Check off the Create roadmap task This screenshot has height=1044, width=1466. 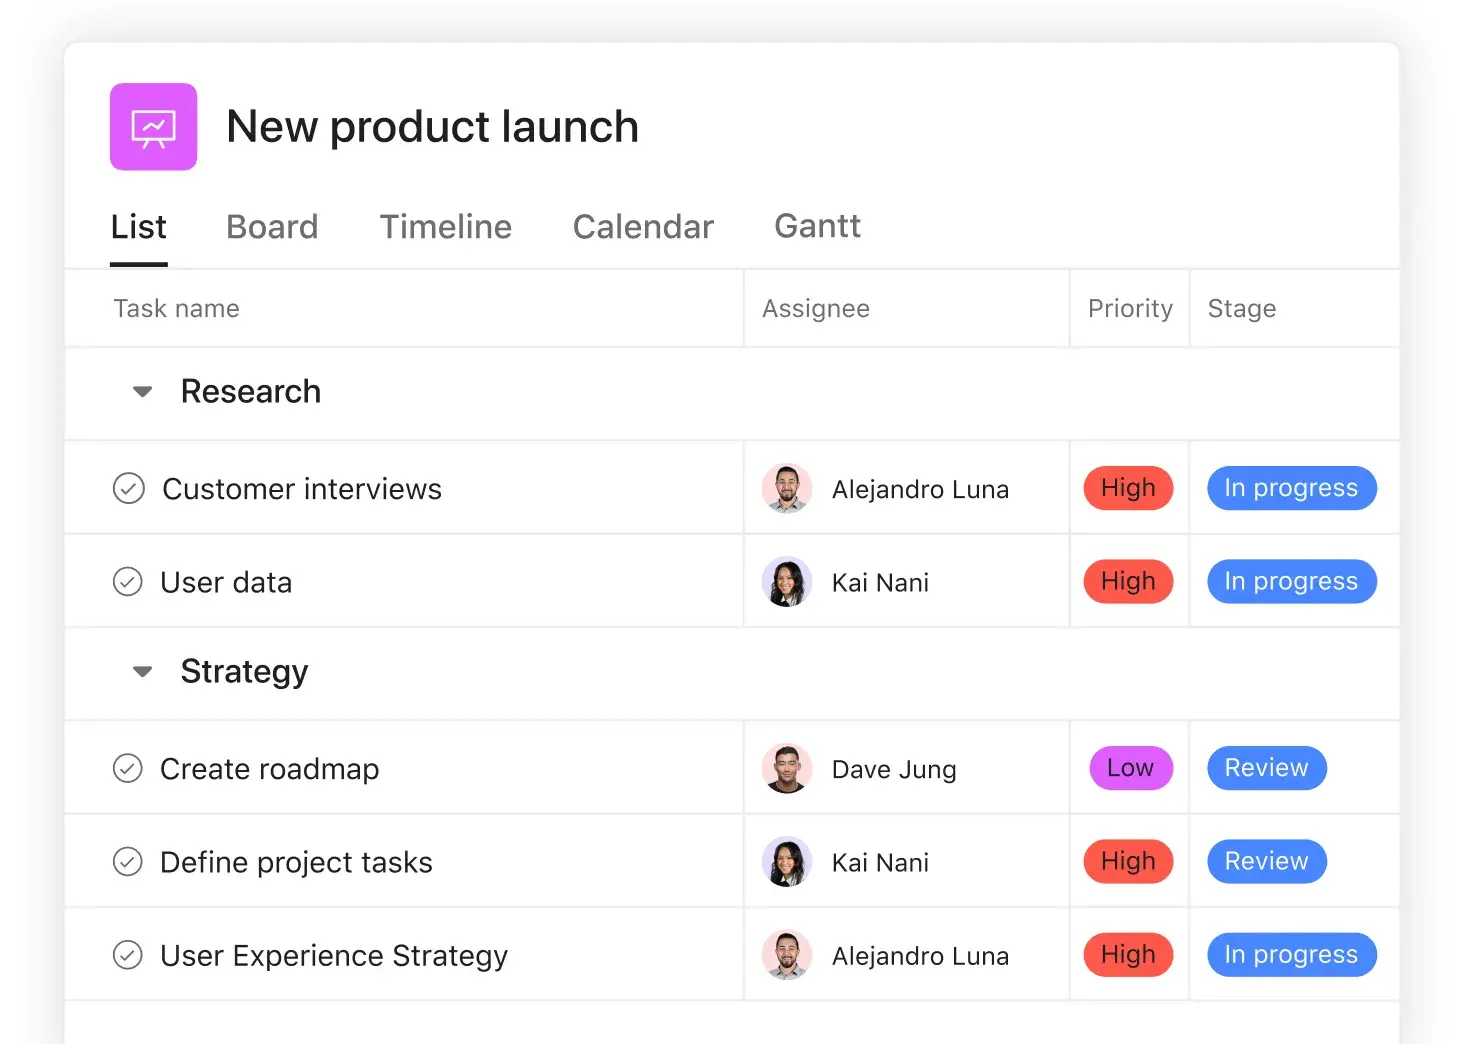(x=128, y=769)
